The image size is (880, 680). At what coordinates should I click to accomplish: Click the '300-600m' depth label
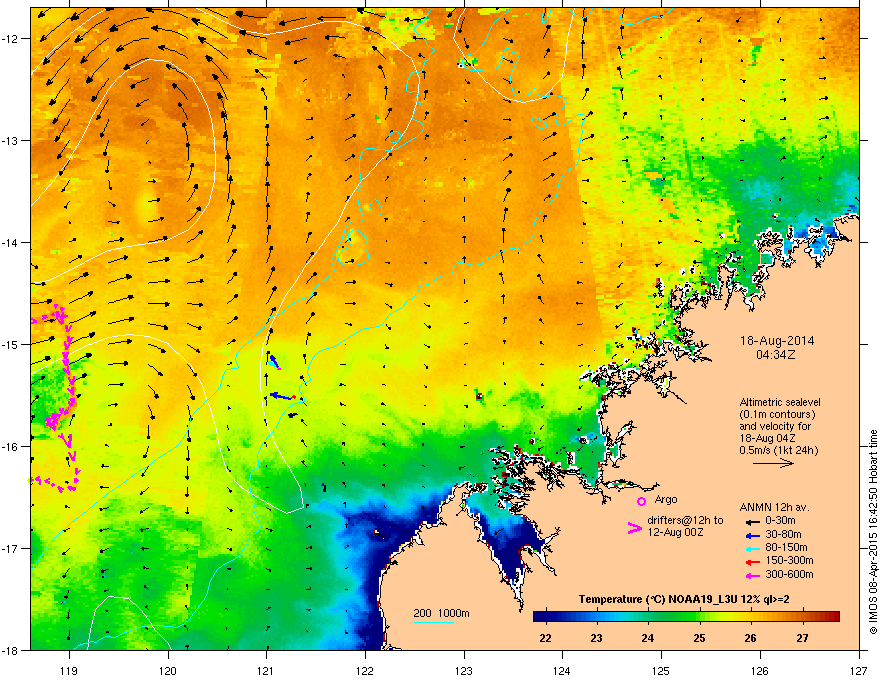tap(789, 574)
